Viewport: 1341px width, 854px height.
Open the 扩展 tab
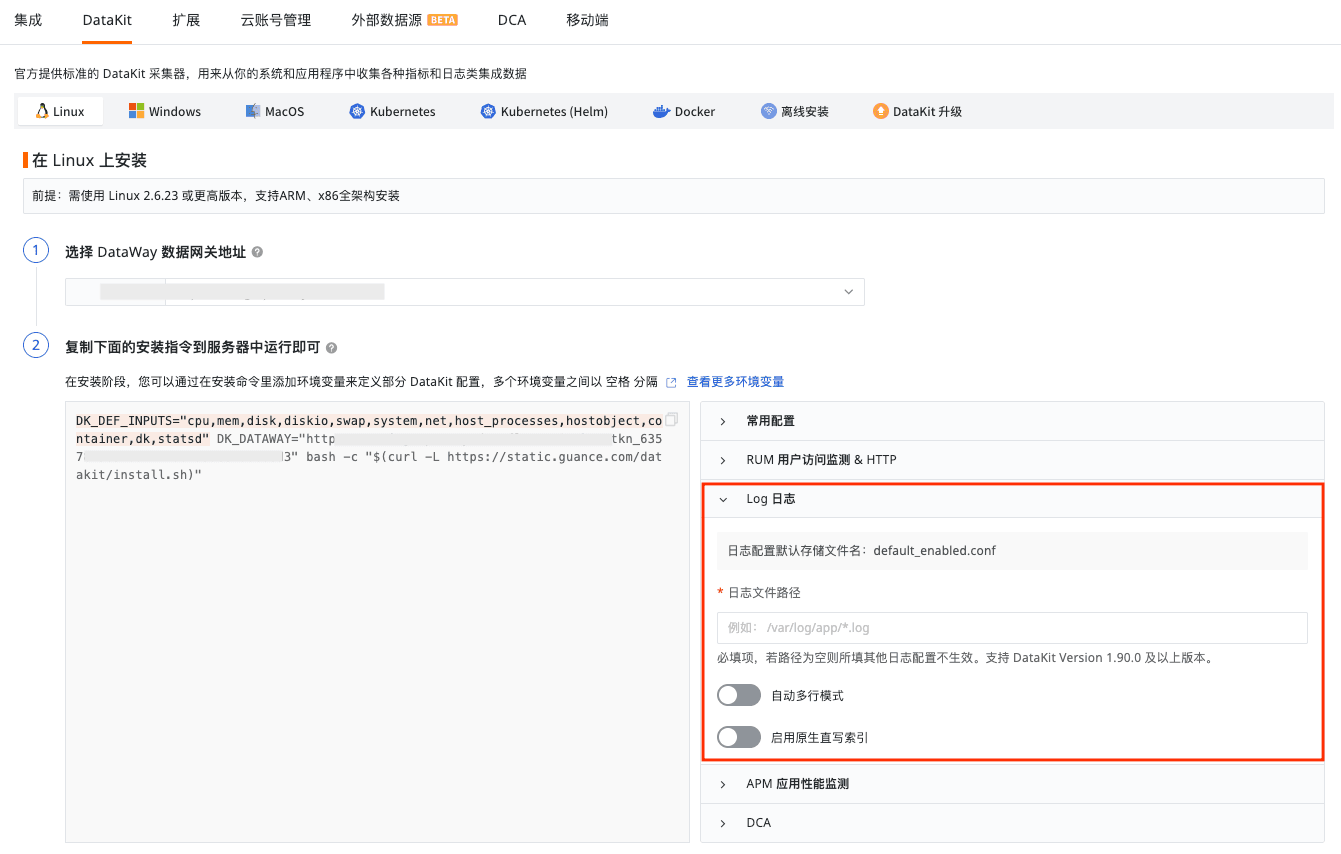[186, 20]
